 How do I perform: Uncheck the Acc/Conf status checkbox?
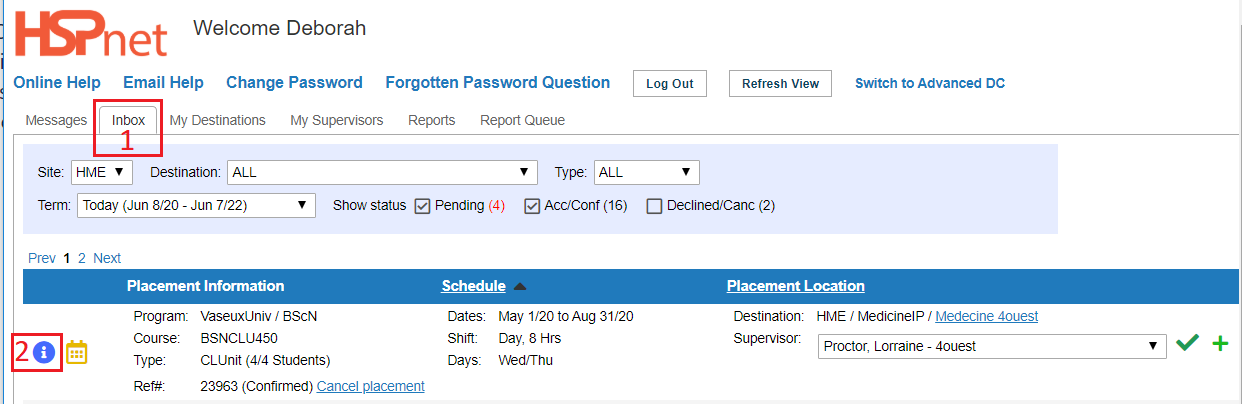coord(532,206)
